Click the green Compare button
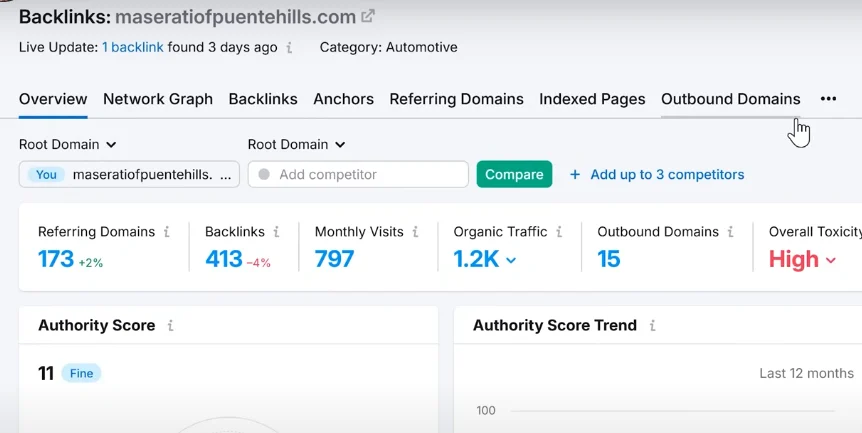The image size is (862, 433). coord(514,174)
